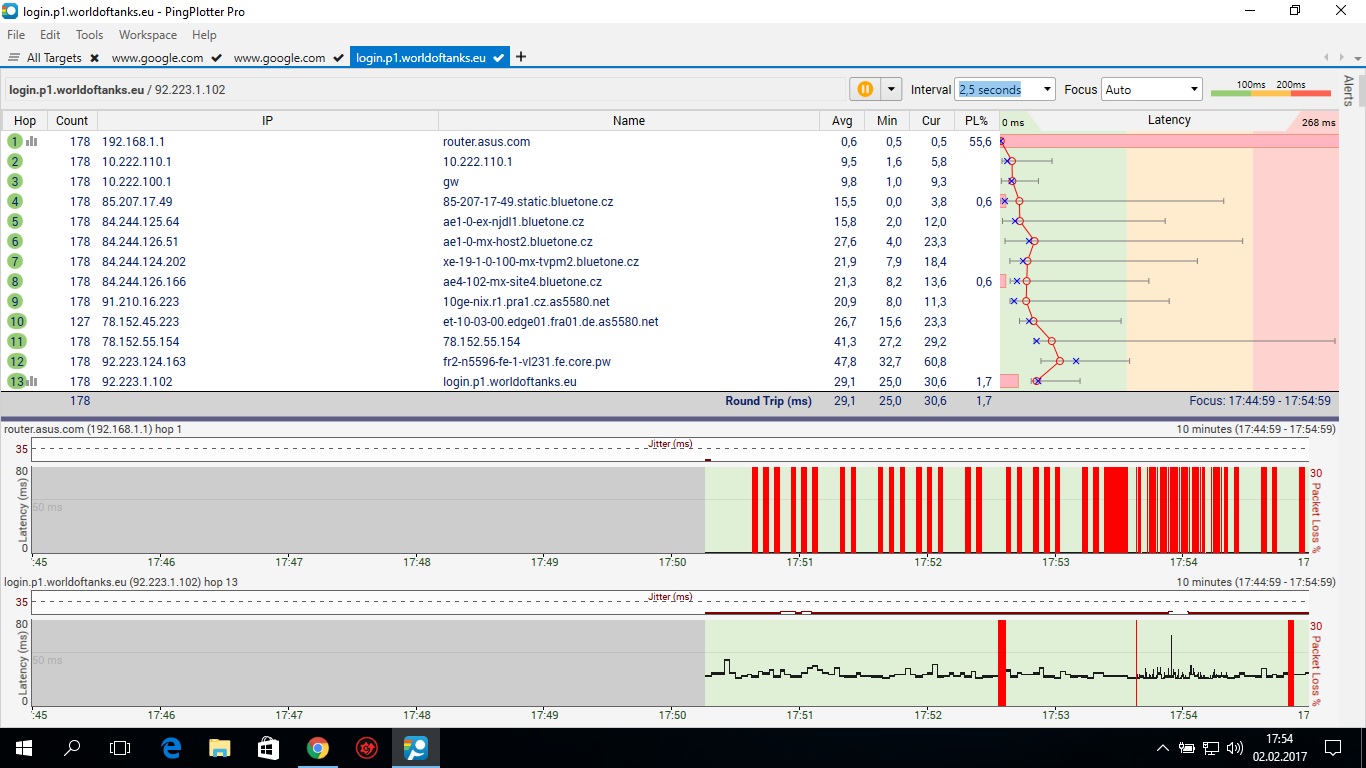
Task: Open the dropdown arrow beside the pause button
Action: coord(890,89)
